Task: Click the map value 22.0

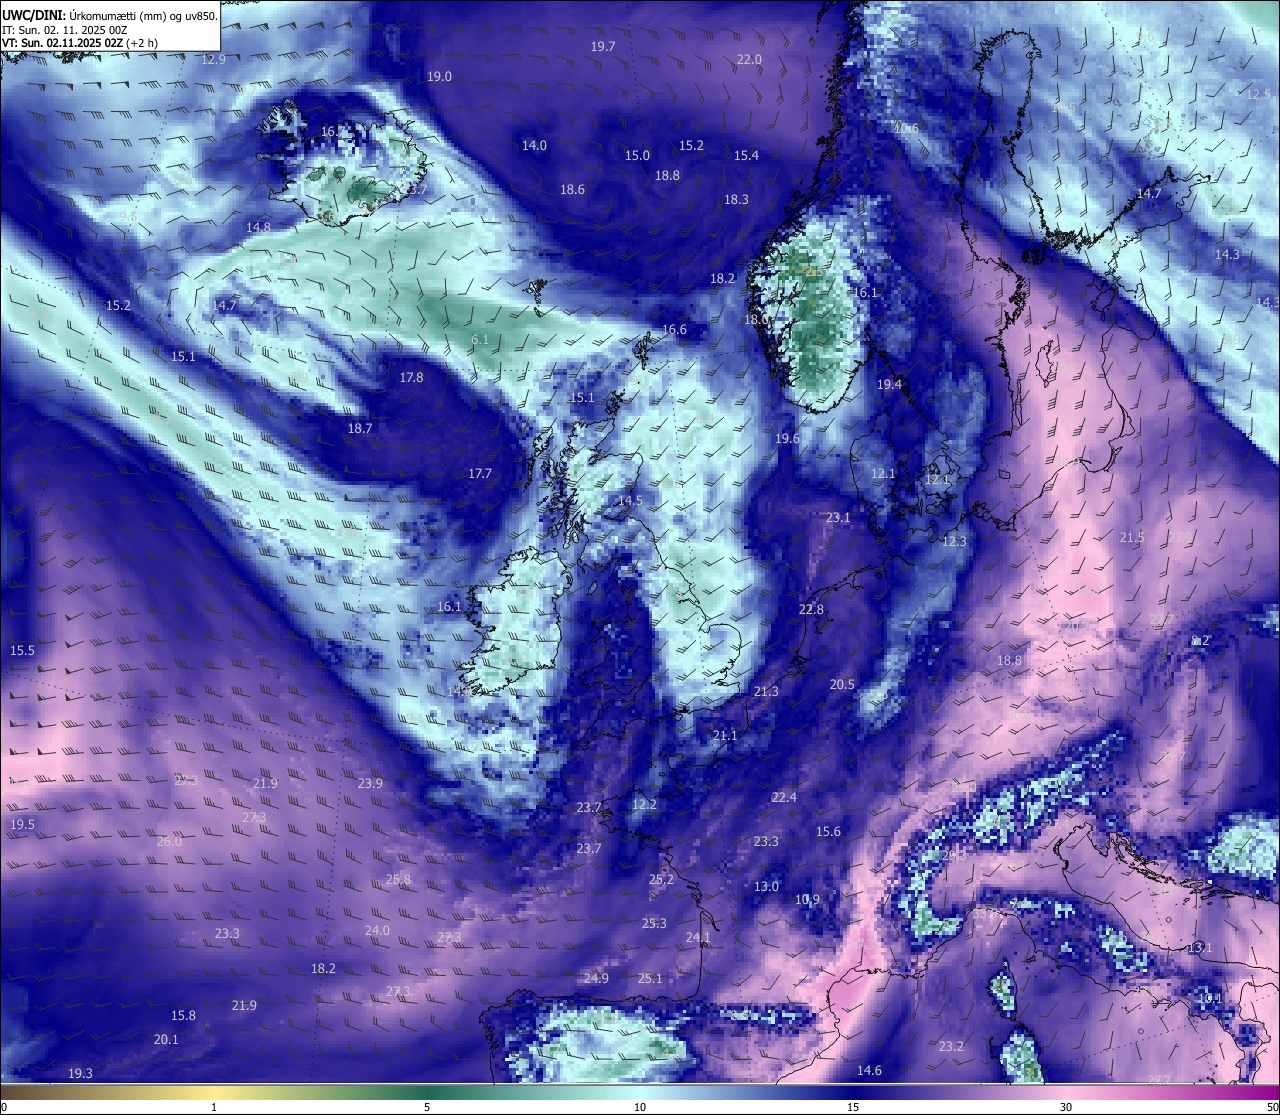Action: (x=749, y=60)
